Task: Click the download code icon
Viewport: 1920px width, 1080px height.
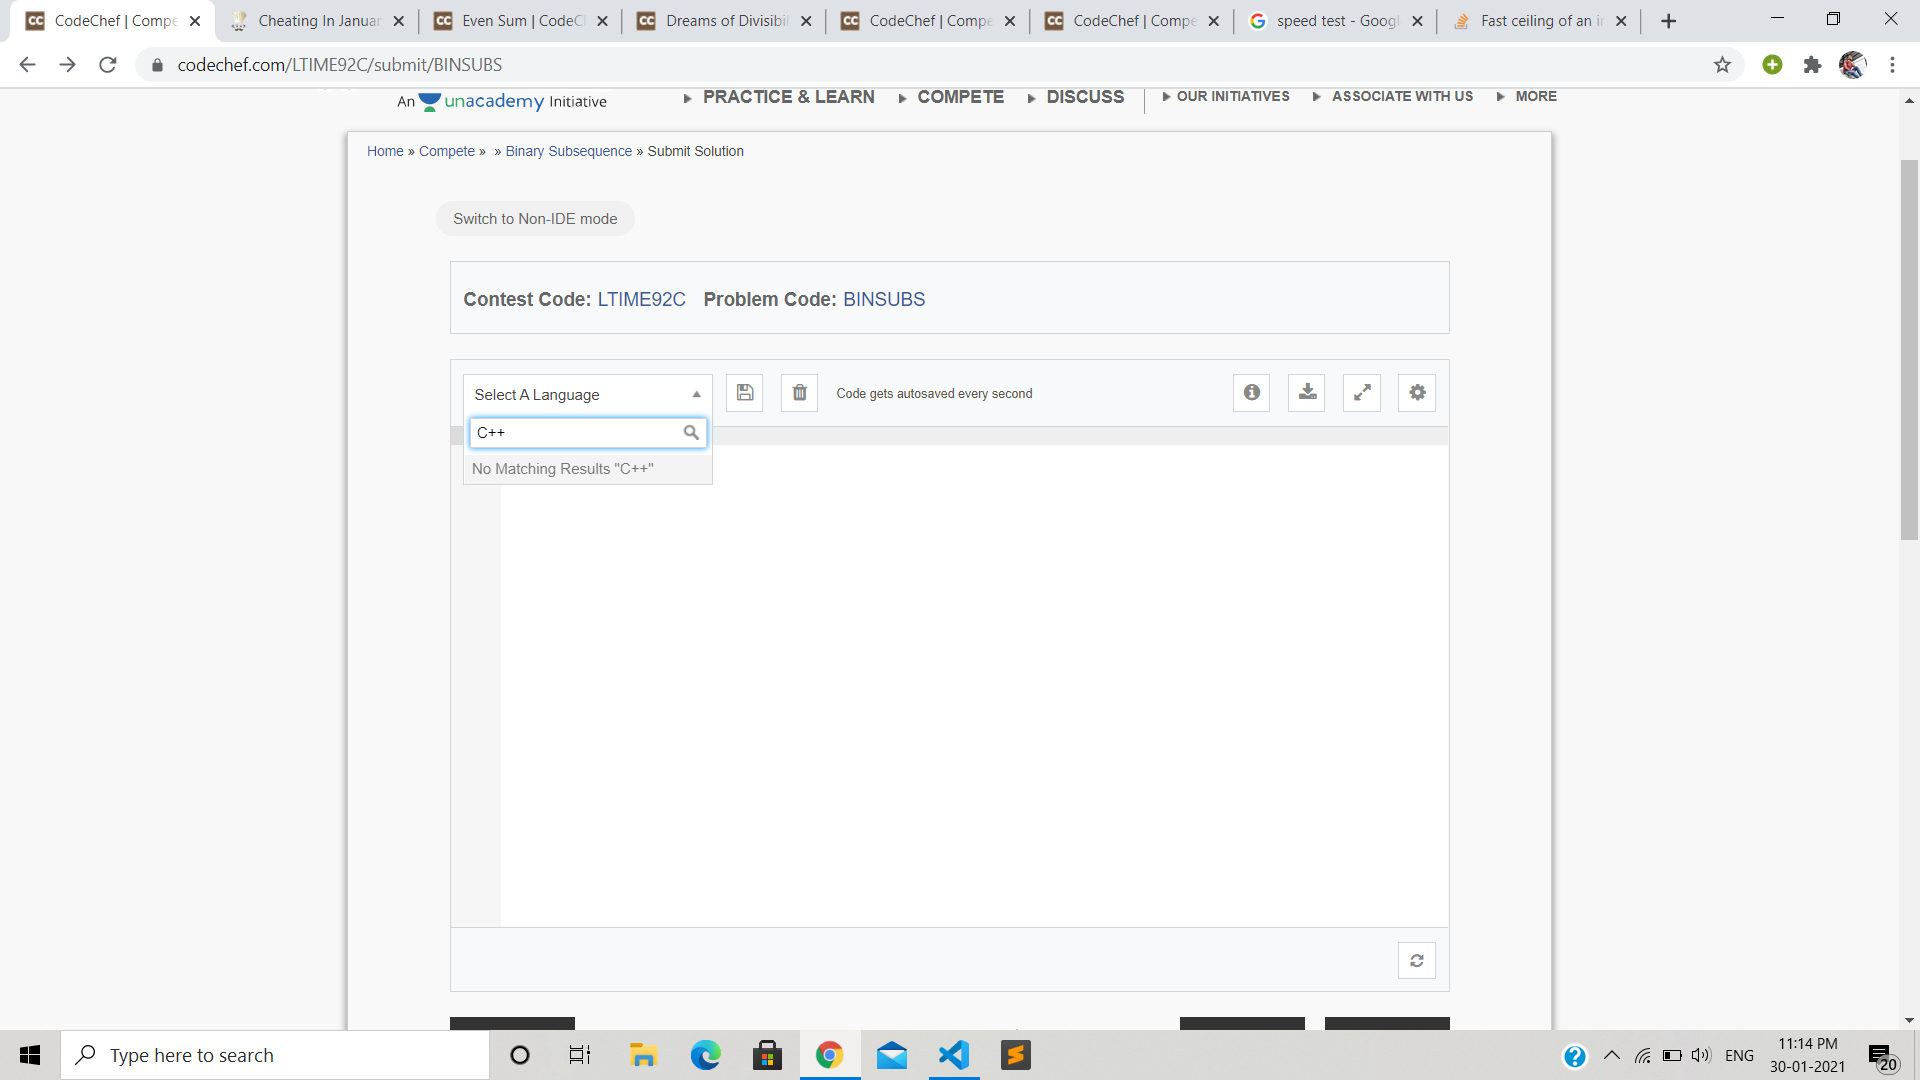Action: coord(1306,392)
